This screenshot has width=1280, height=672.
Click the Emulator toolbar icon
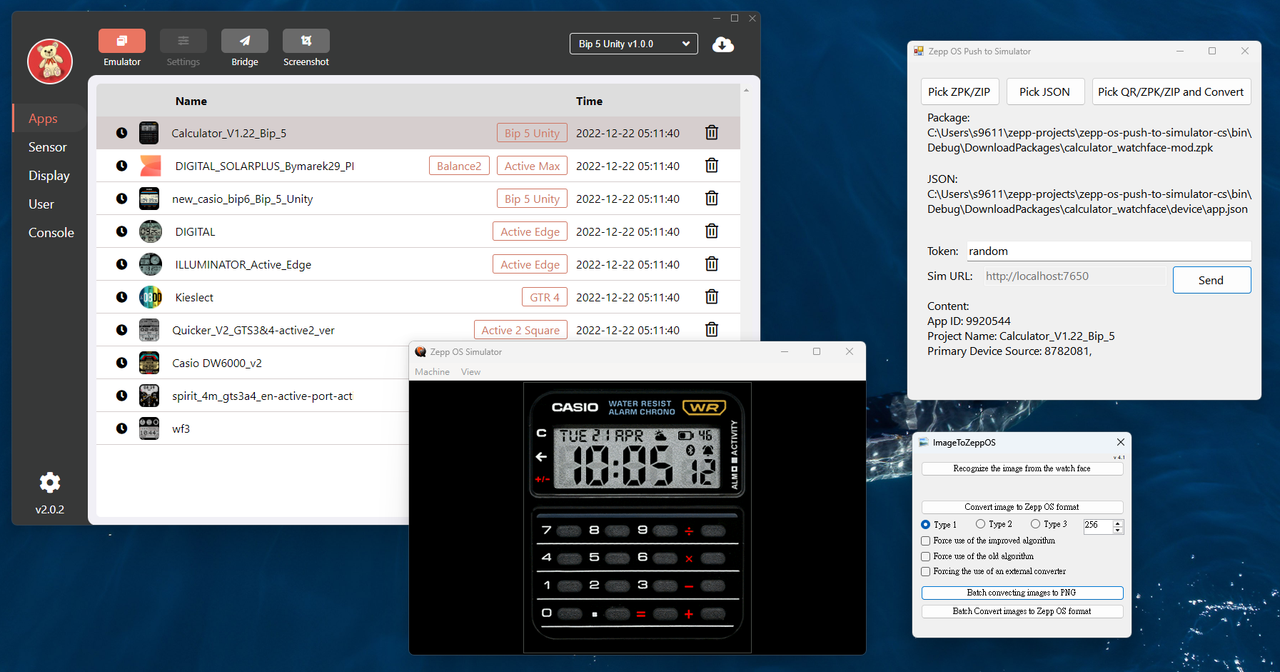tap(122, 41)
